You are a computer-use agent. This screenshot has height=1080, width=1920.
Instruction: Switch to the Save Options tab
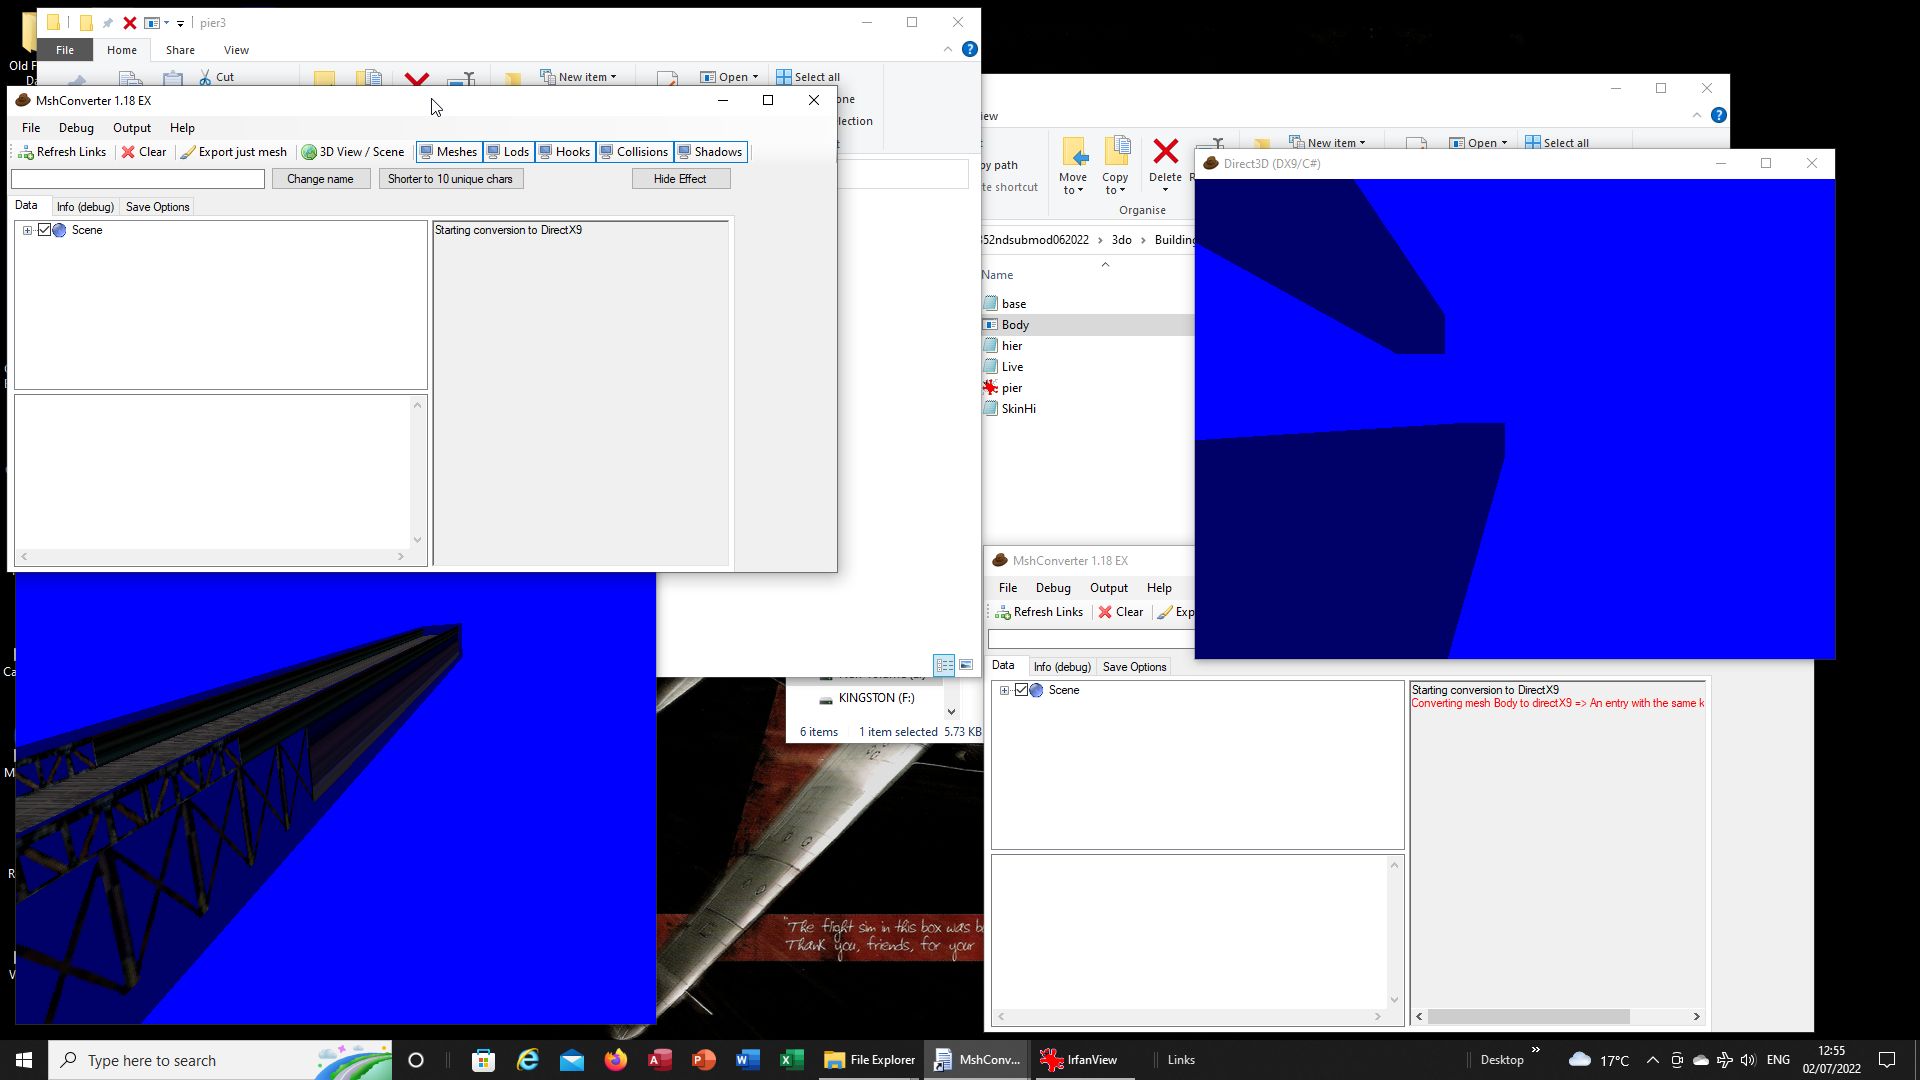(157, 207)
